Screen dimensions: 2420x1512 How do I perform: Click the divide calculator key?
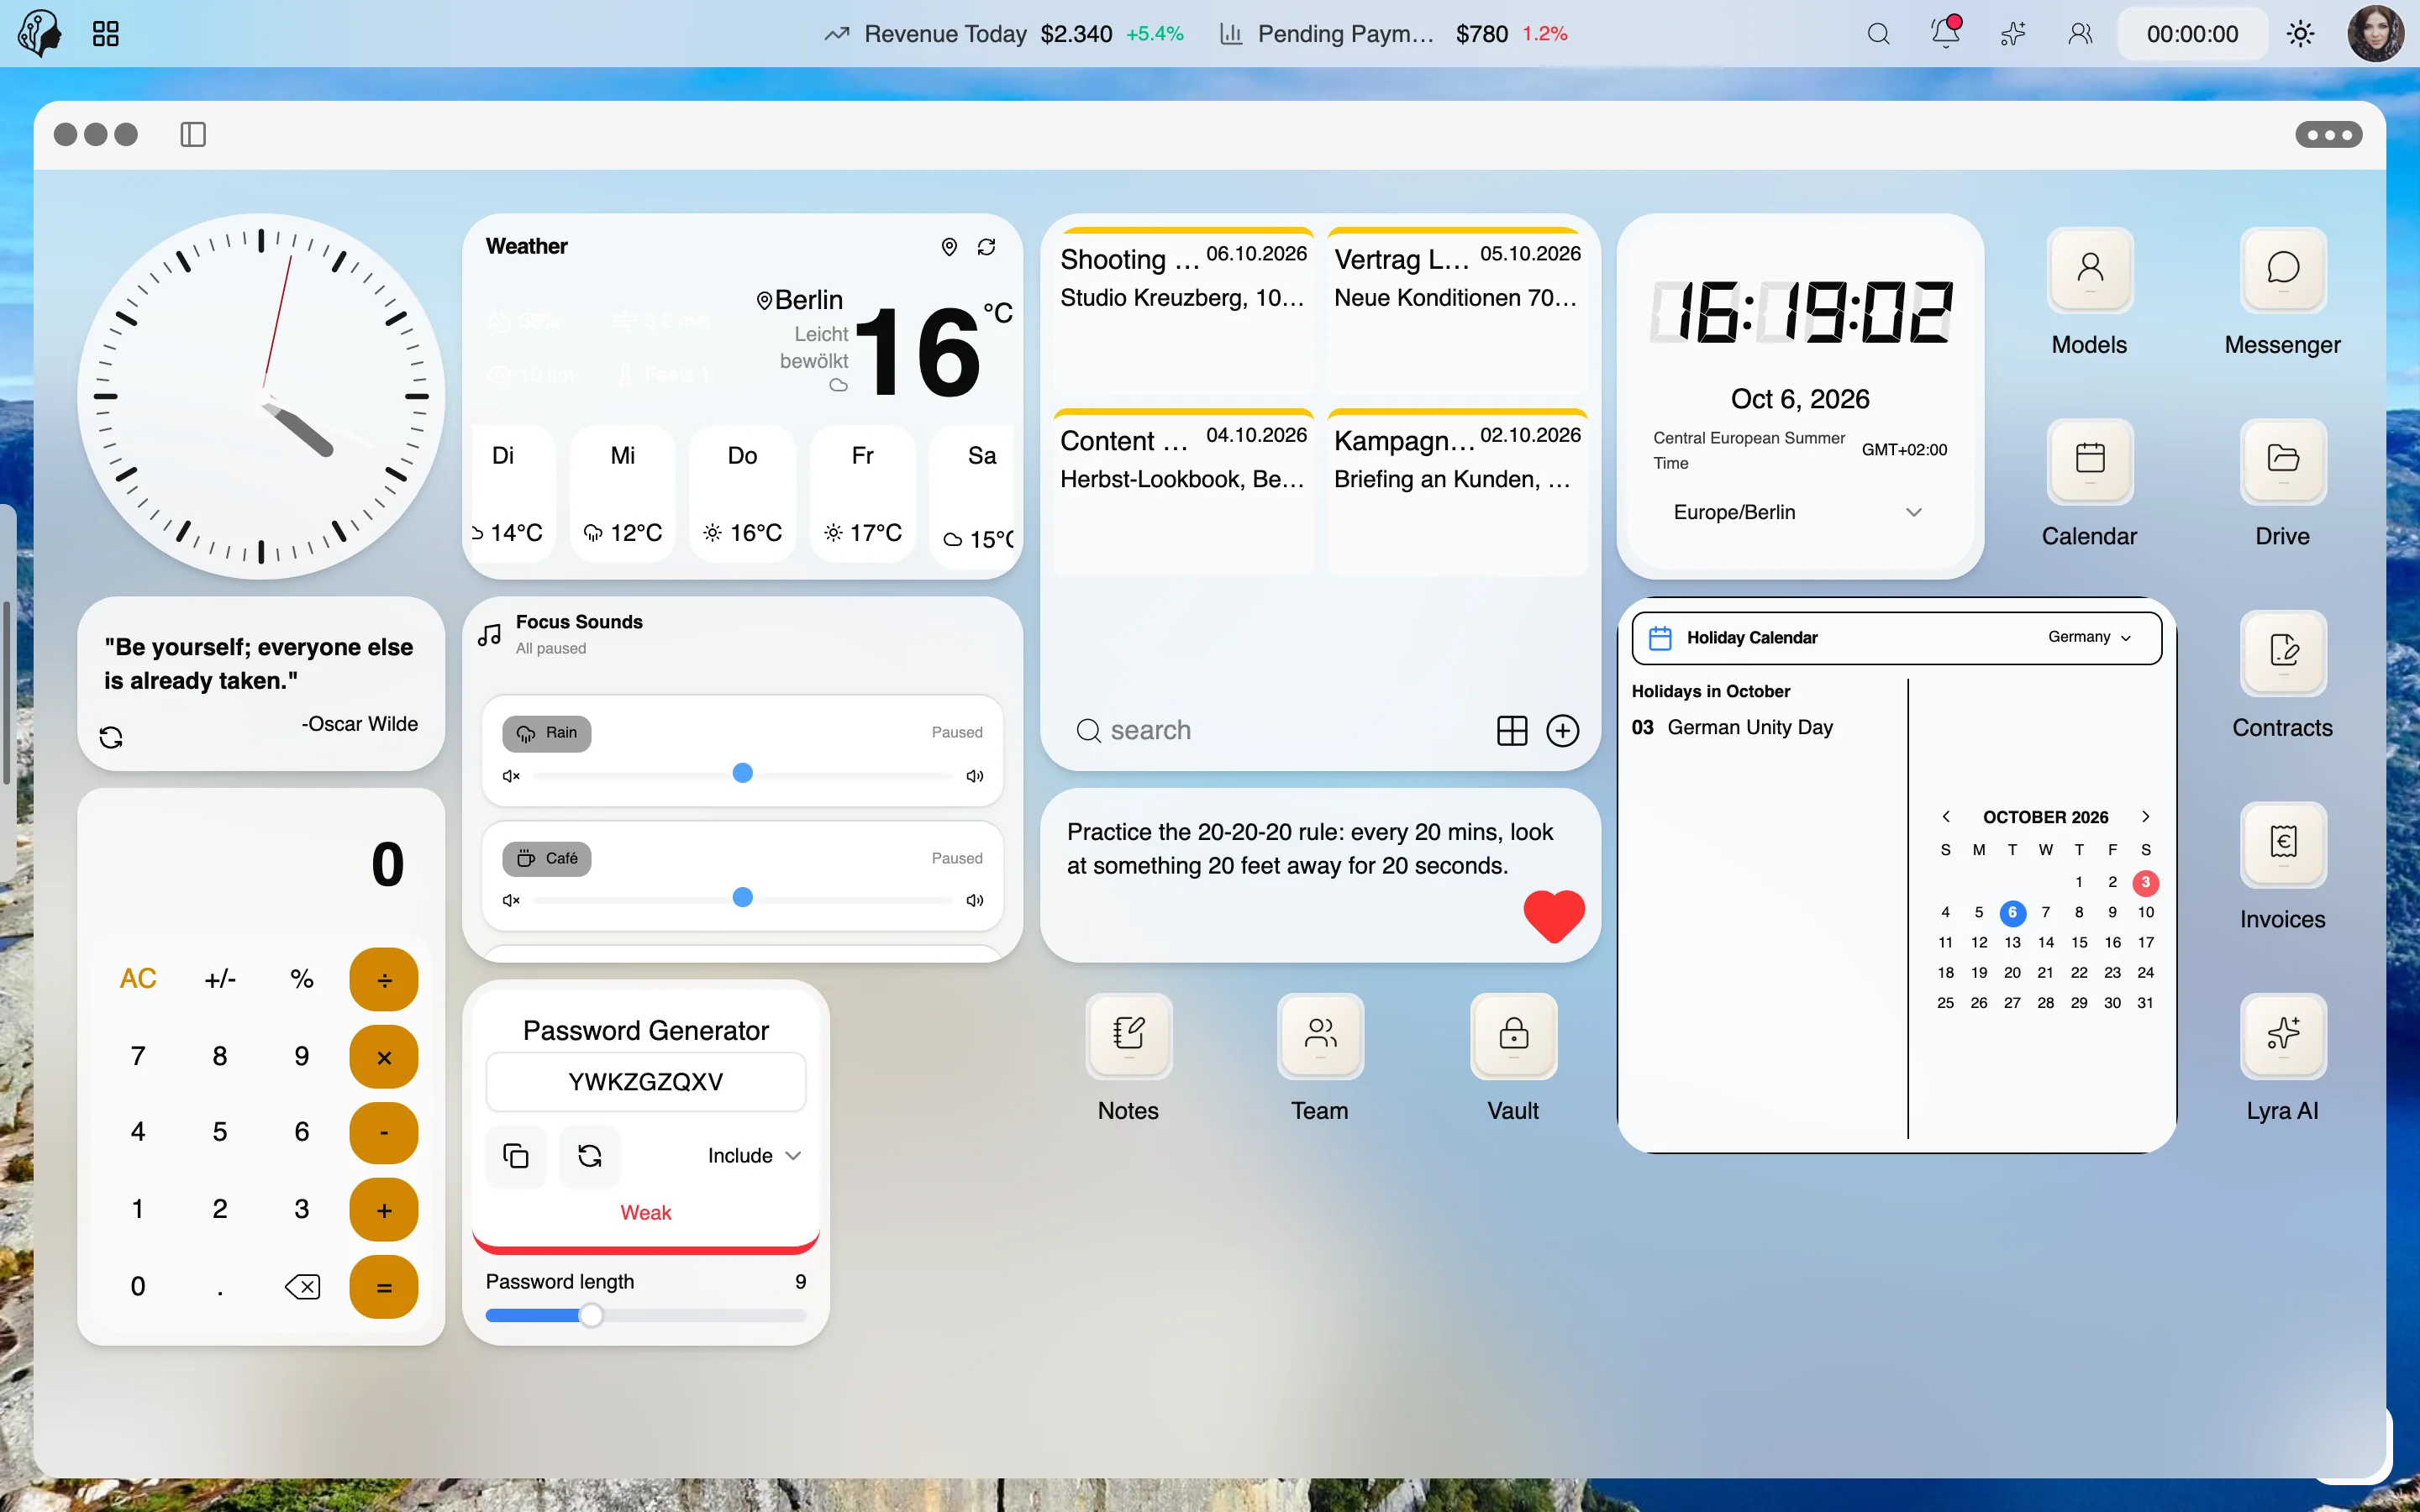point(384,979)
